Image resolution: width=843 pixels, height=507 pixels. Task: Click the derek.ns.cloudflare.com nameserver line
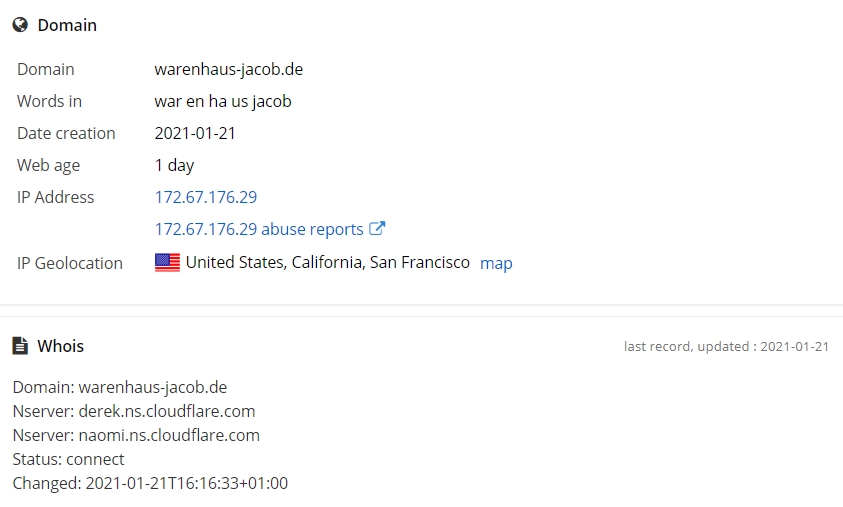click(134, 411)
